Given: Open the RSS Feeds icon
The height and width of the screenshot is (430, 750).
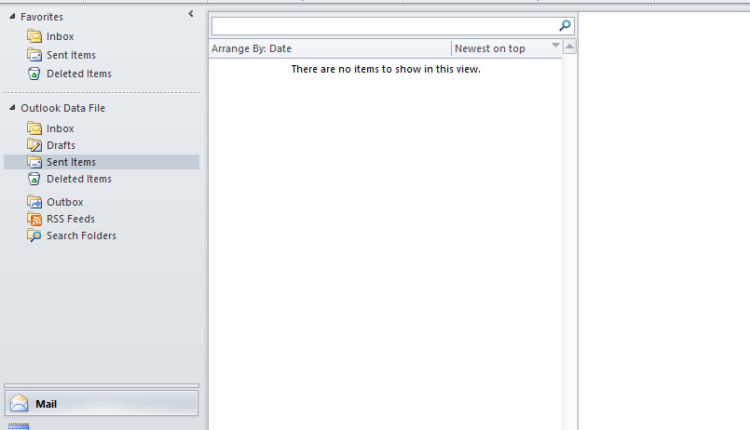Looking at the screenshot, I should pos(35,219).
